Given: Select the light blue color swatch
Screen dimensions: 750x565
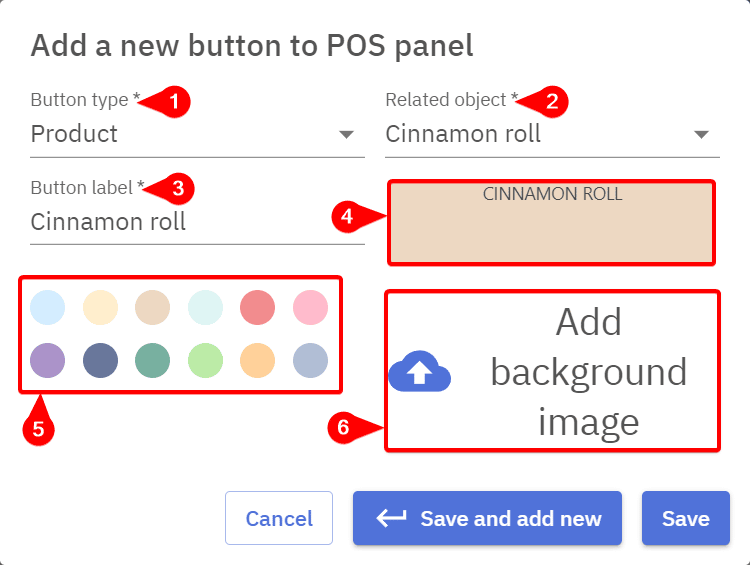Looking at the screenshot, I should [48, 307].
